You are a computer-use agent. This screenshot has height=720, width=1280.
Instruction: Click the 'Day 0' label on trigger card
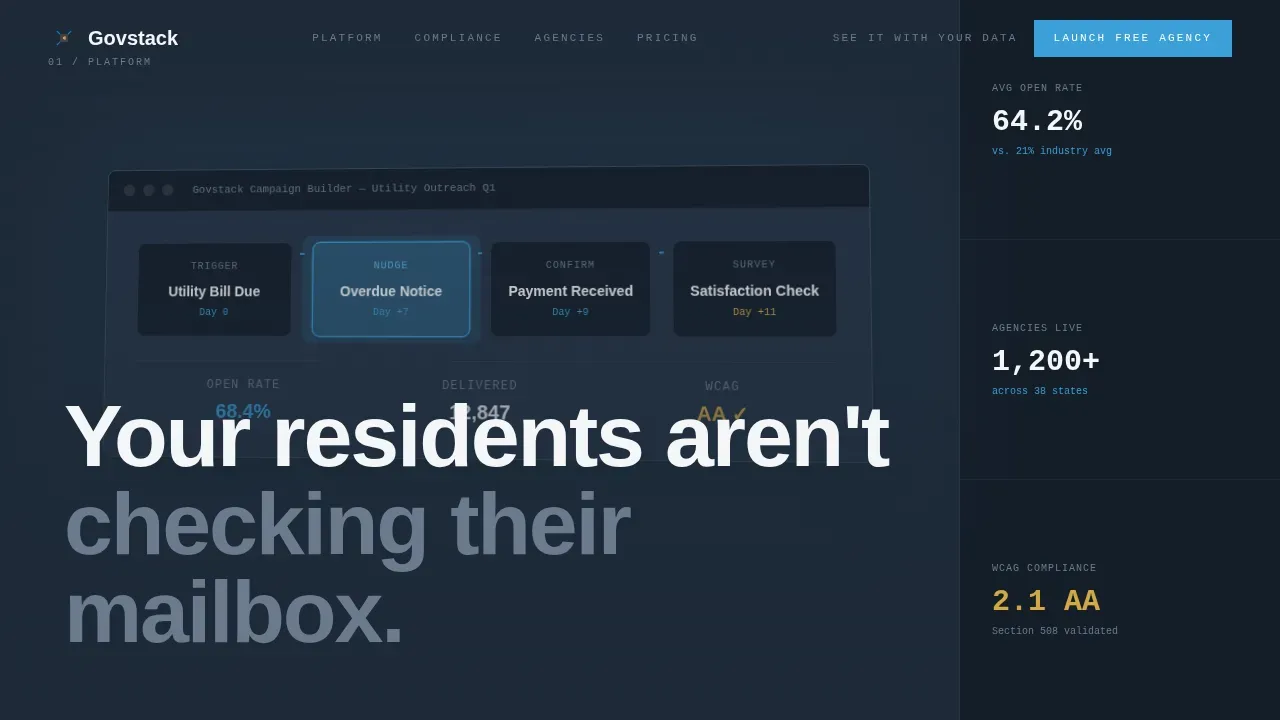[214, 312]
